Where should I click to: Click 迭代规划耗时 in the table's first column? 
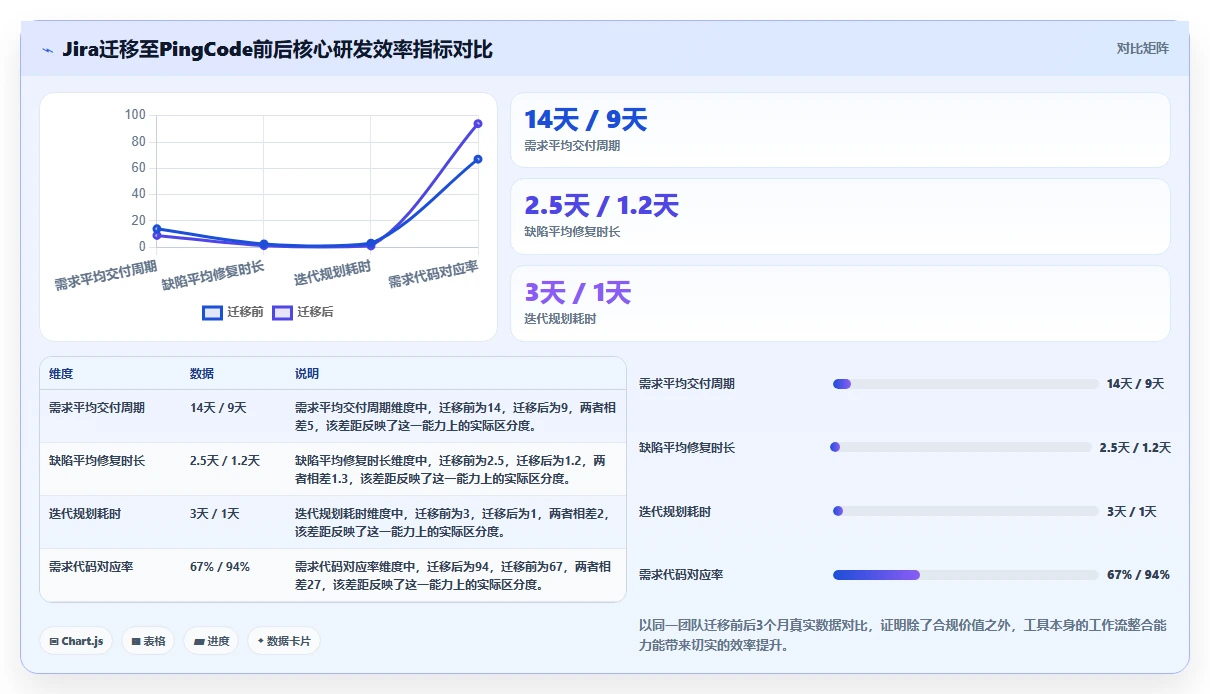point(85,514)
